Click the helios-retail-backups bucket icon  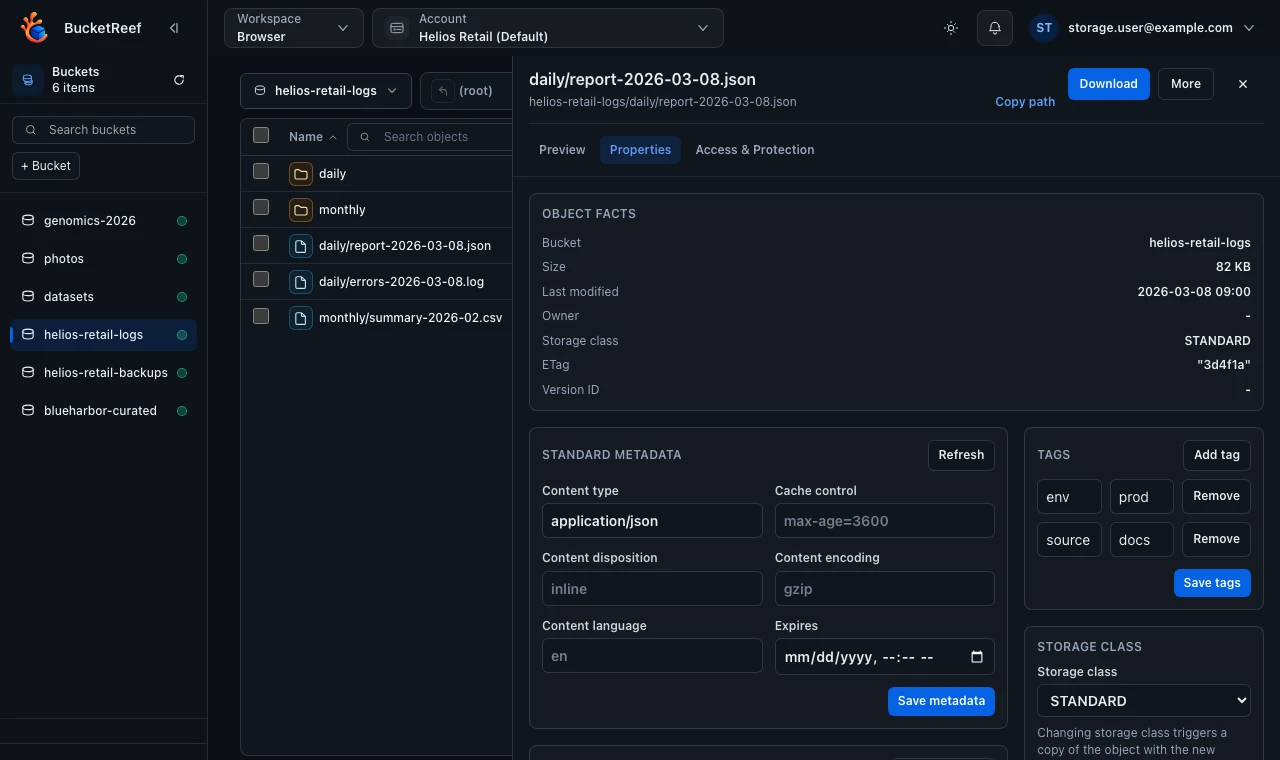28,372
